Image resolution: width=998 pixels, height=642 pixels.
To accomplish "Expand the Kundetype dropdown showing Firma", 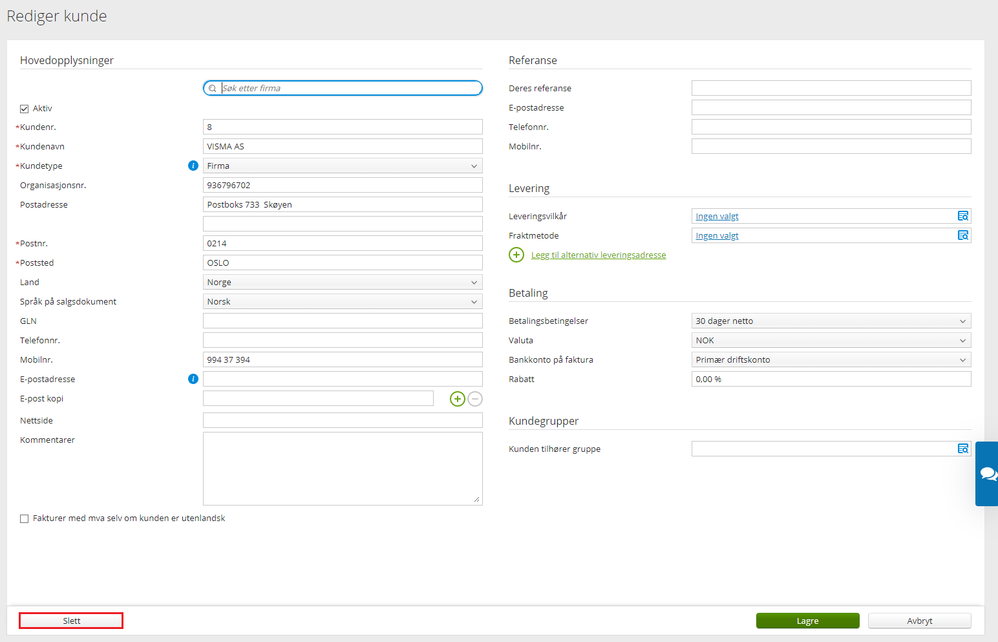I will (x=342, y=165).
